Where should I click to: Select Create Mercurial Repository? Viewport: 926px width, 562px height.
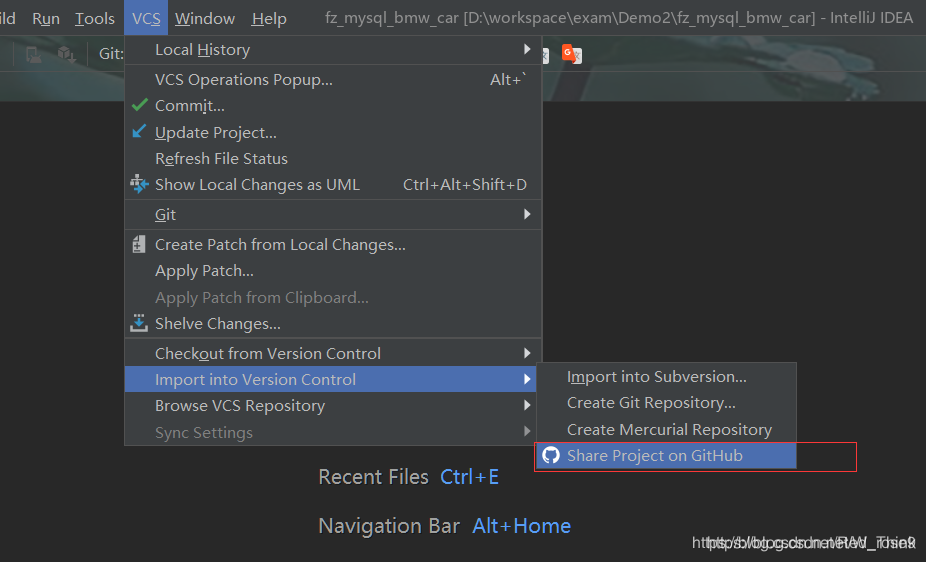click(x=666, y=430)
